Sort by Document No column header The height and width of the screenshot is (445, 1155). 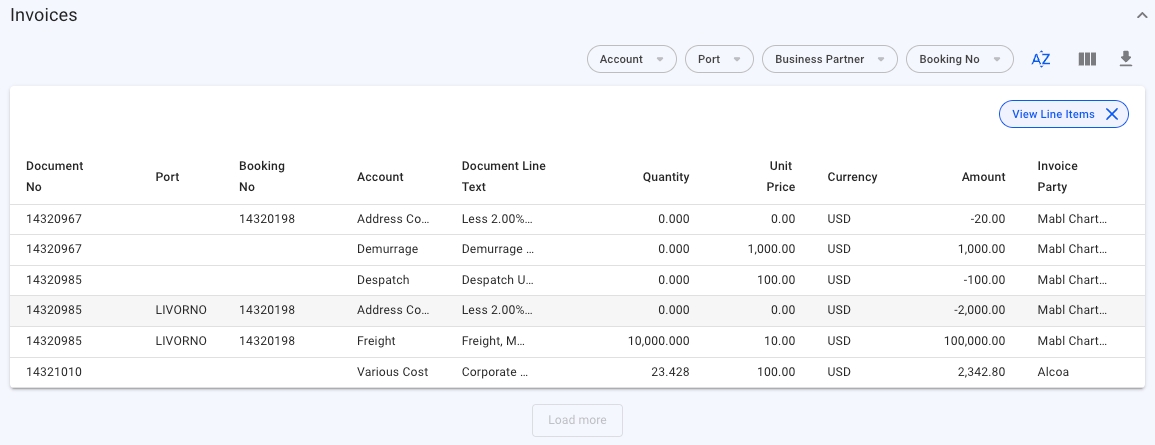coord(55,176)
